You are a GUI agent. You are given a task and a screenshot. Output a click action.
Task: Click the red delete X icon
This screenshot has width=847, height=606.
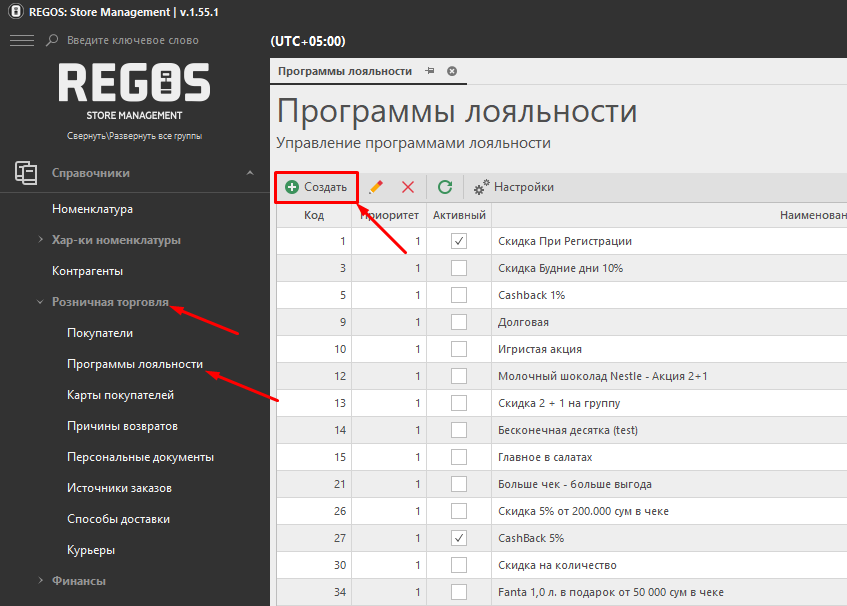coord(408,187)
